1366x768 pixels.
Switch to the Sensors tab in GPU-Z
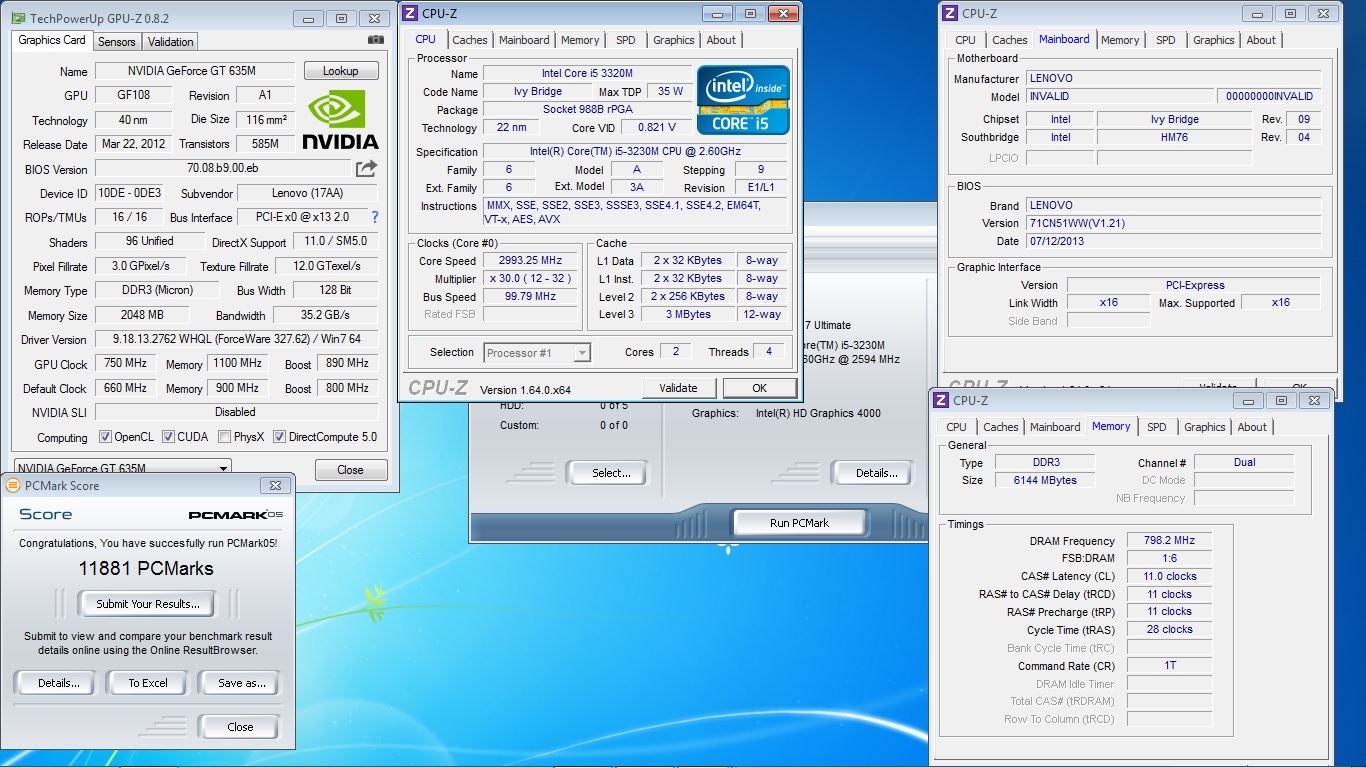[x=117, y=42]
